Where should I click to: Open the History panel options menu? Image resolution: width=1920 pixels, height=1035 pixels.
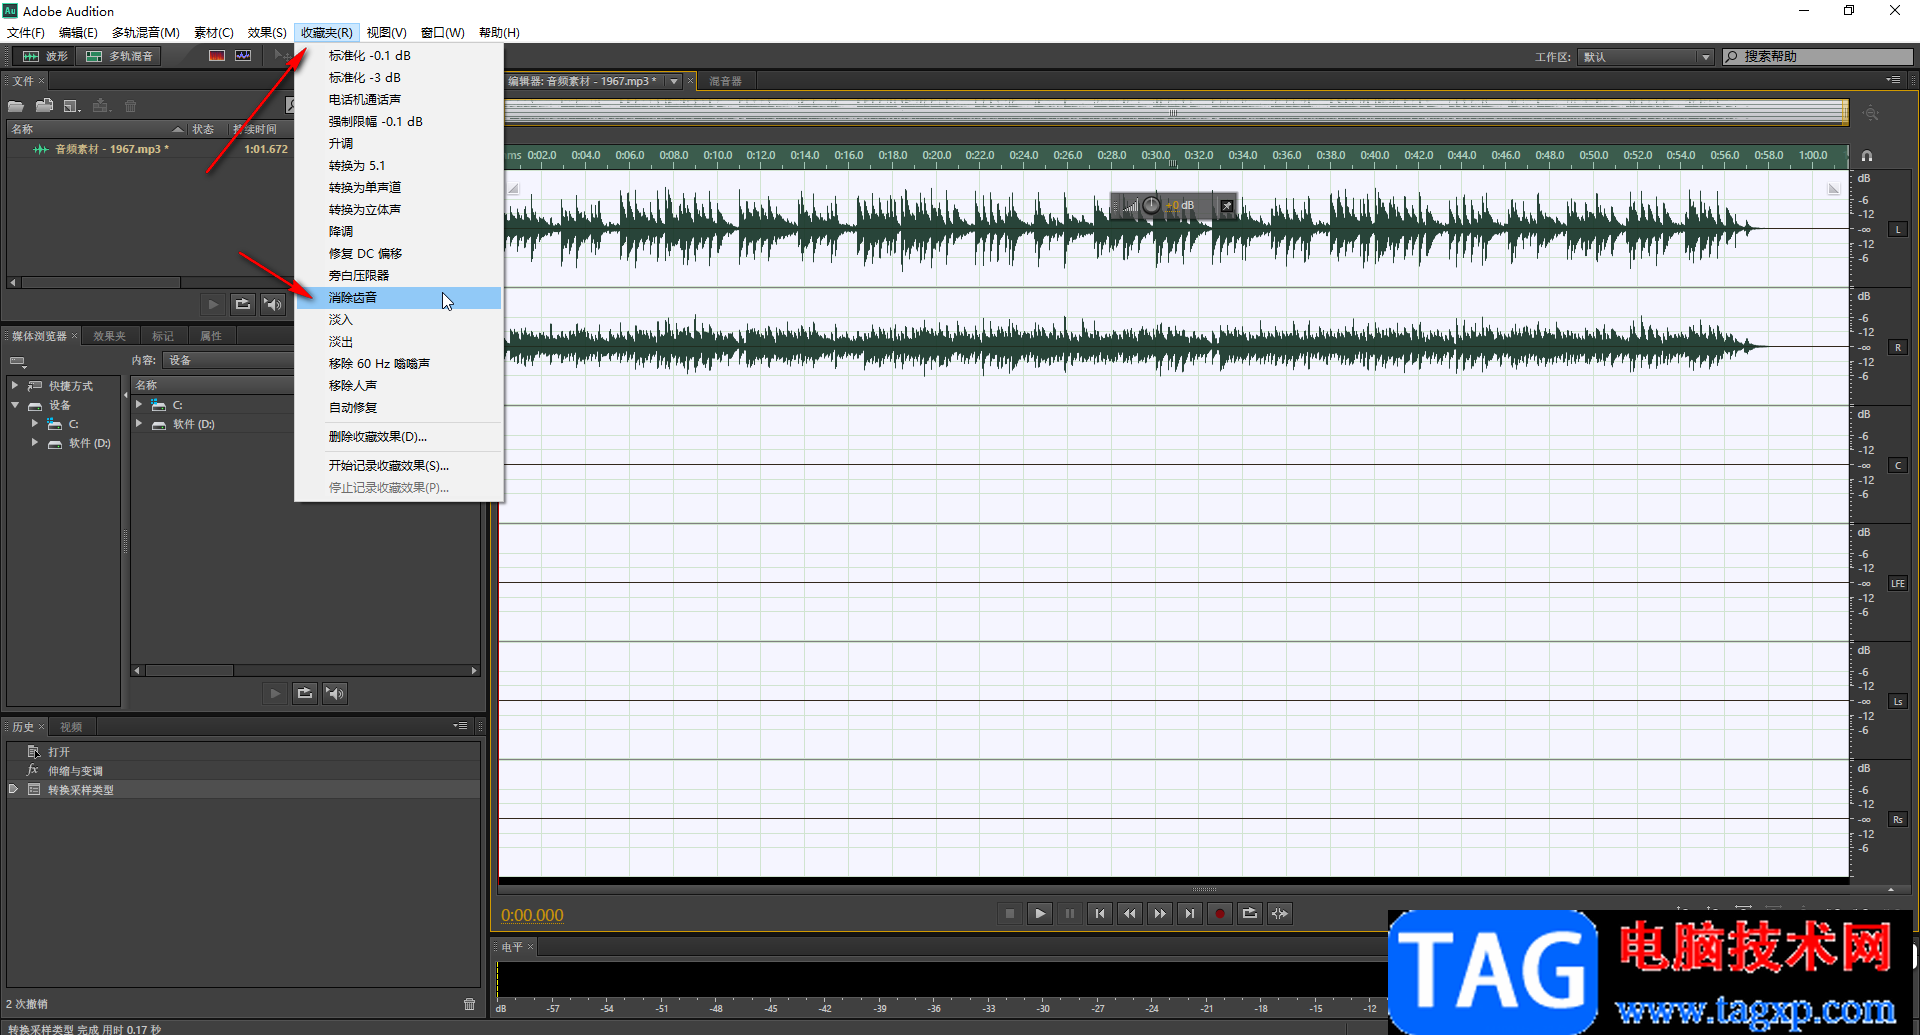pos(460,726)
